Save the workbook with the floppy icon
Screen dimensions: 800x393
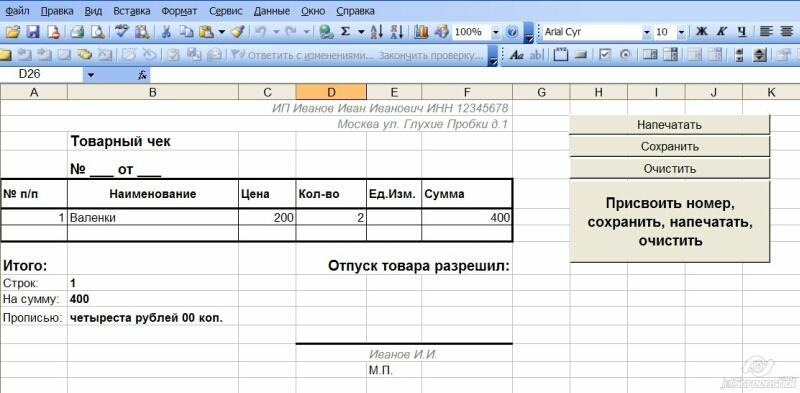point(33,32)
